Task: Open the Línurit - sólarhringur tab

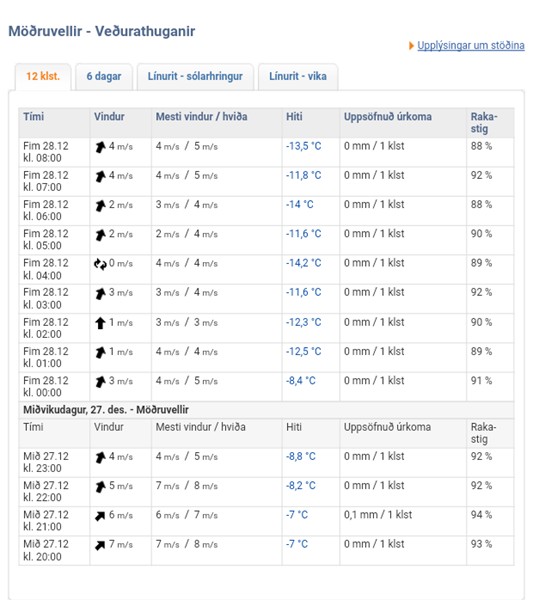Action: (195, 77)
